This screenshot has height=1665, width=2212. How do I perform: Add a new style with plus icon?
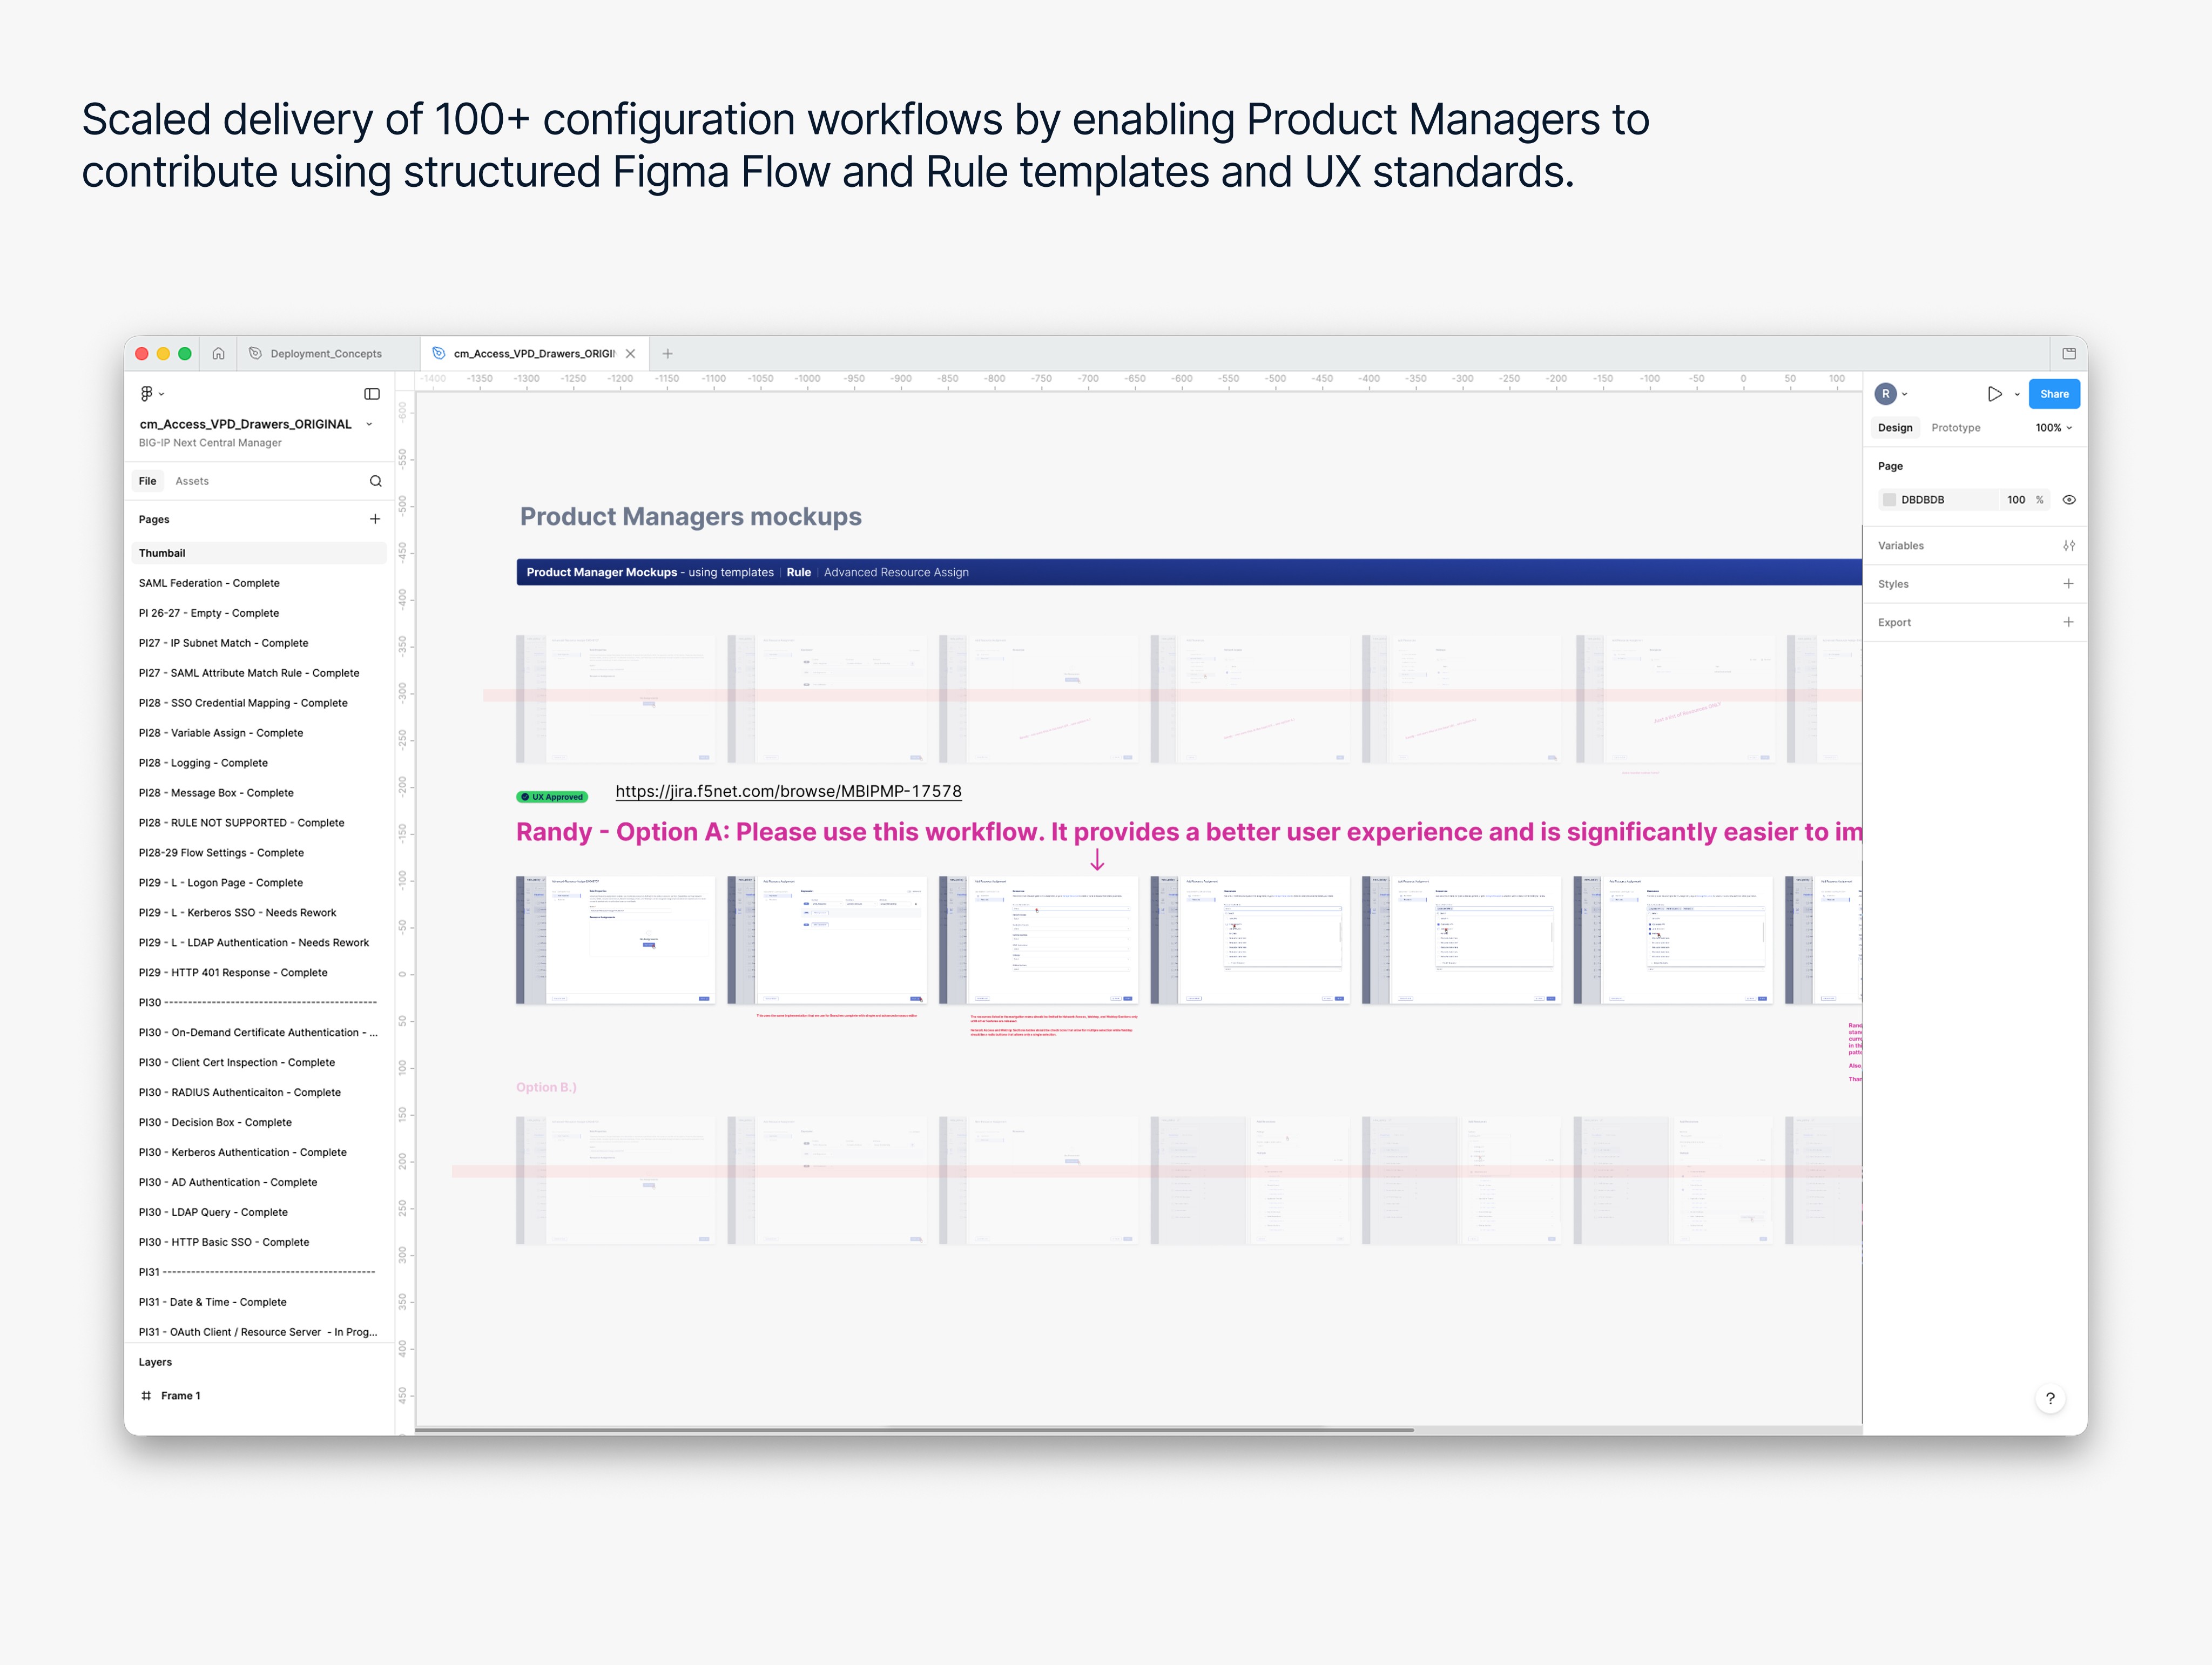[2068, 584]
